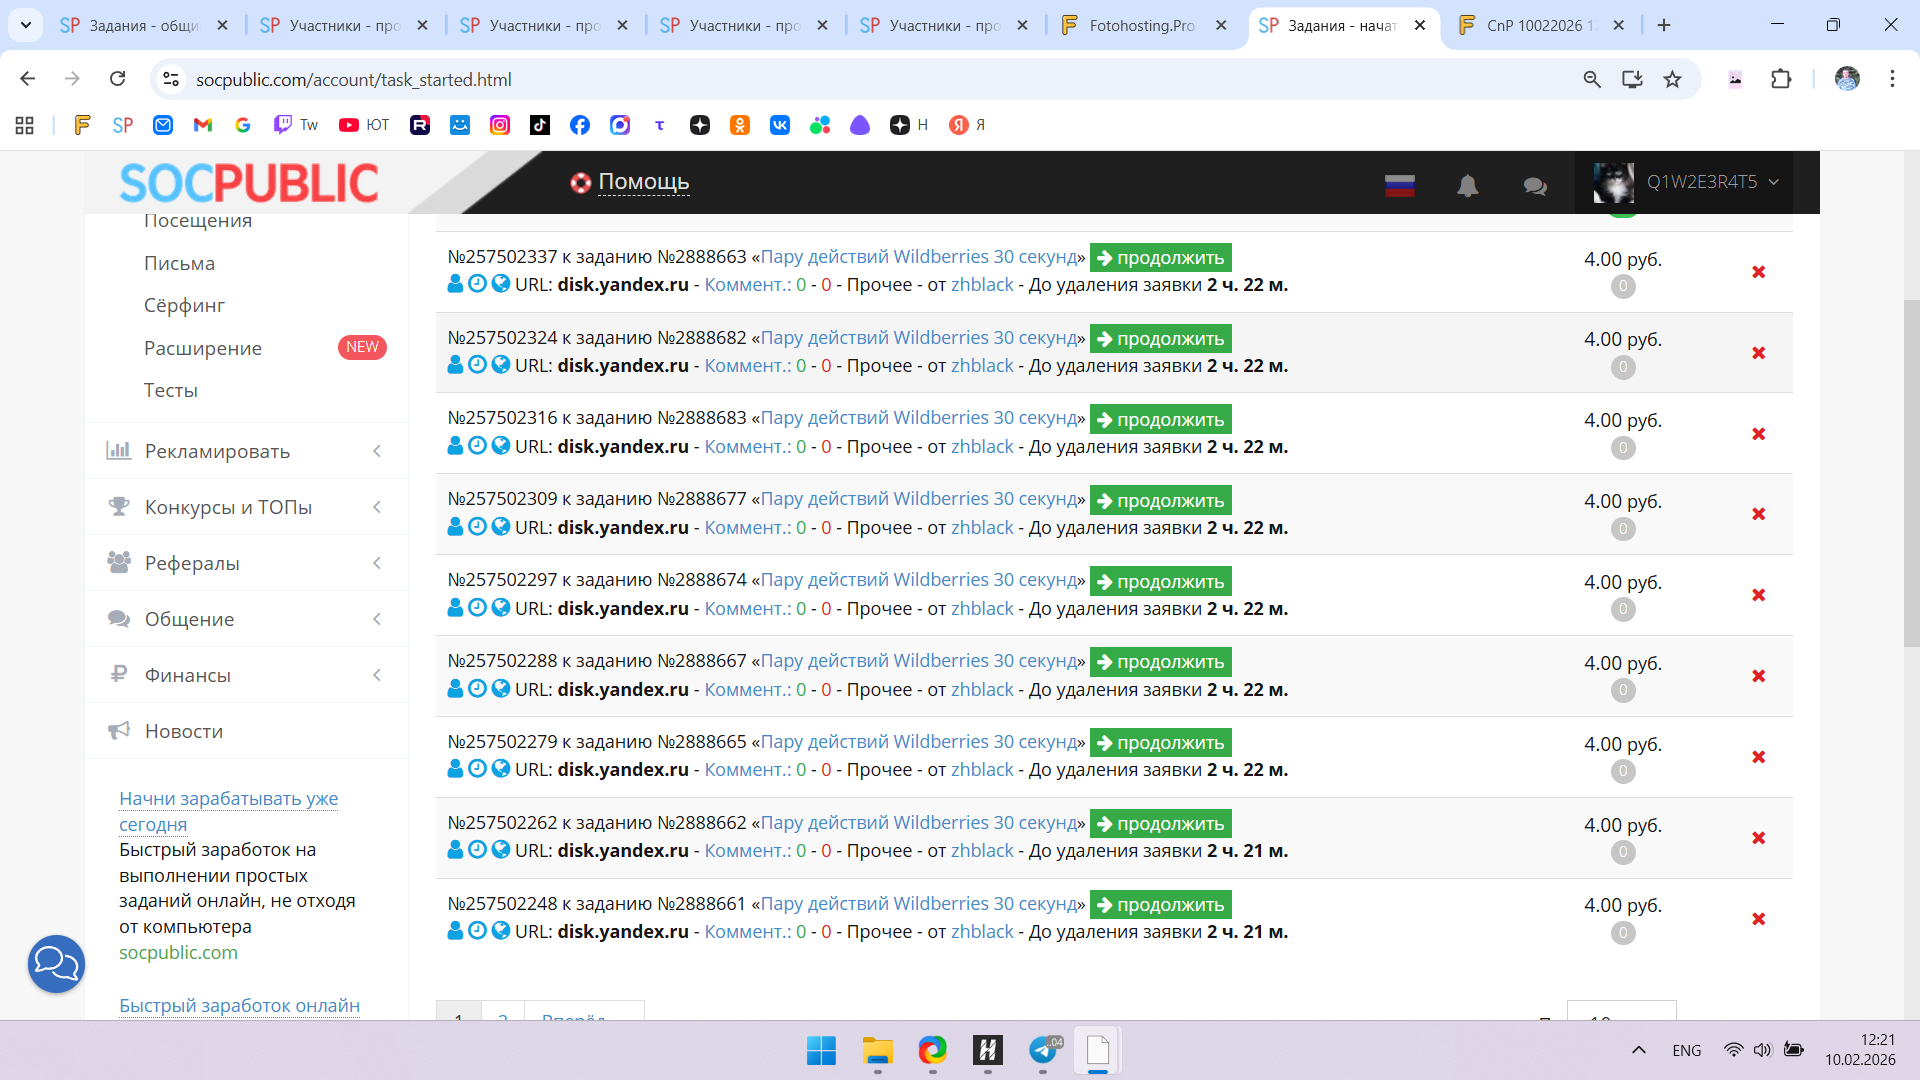Screen dimensions: 1920x1080
Task: Open the browser extensions puzzle icon
Action: click(x=1781, y=79)
